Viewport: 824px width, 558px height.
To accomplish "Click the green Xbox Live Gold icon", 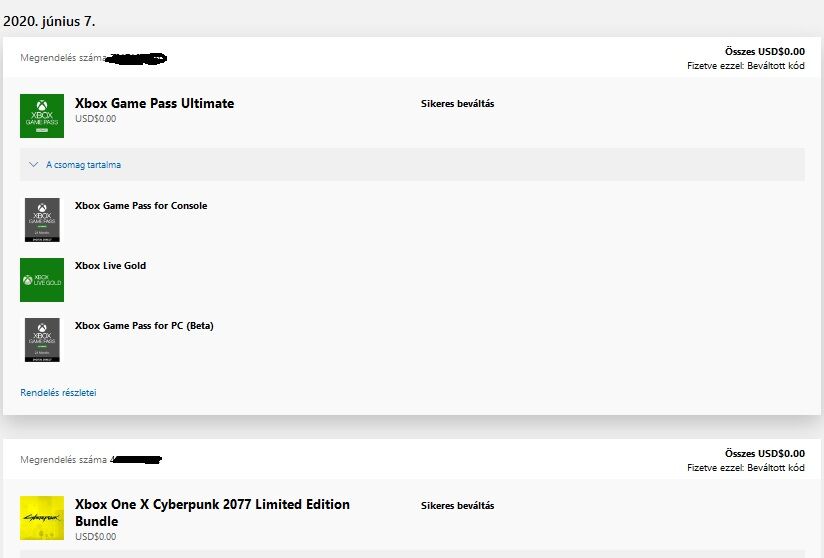I will pyautogui.click(x=42, y=280).
